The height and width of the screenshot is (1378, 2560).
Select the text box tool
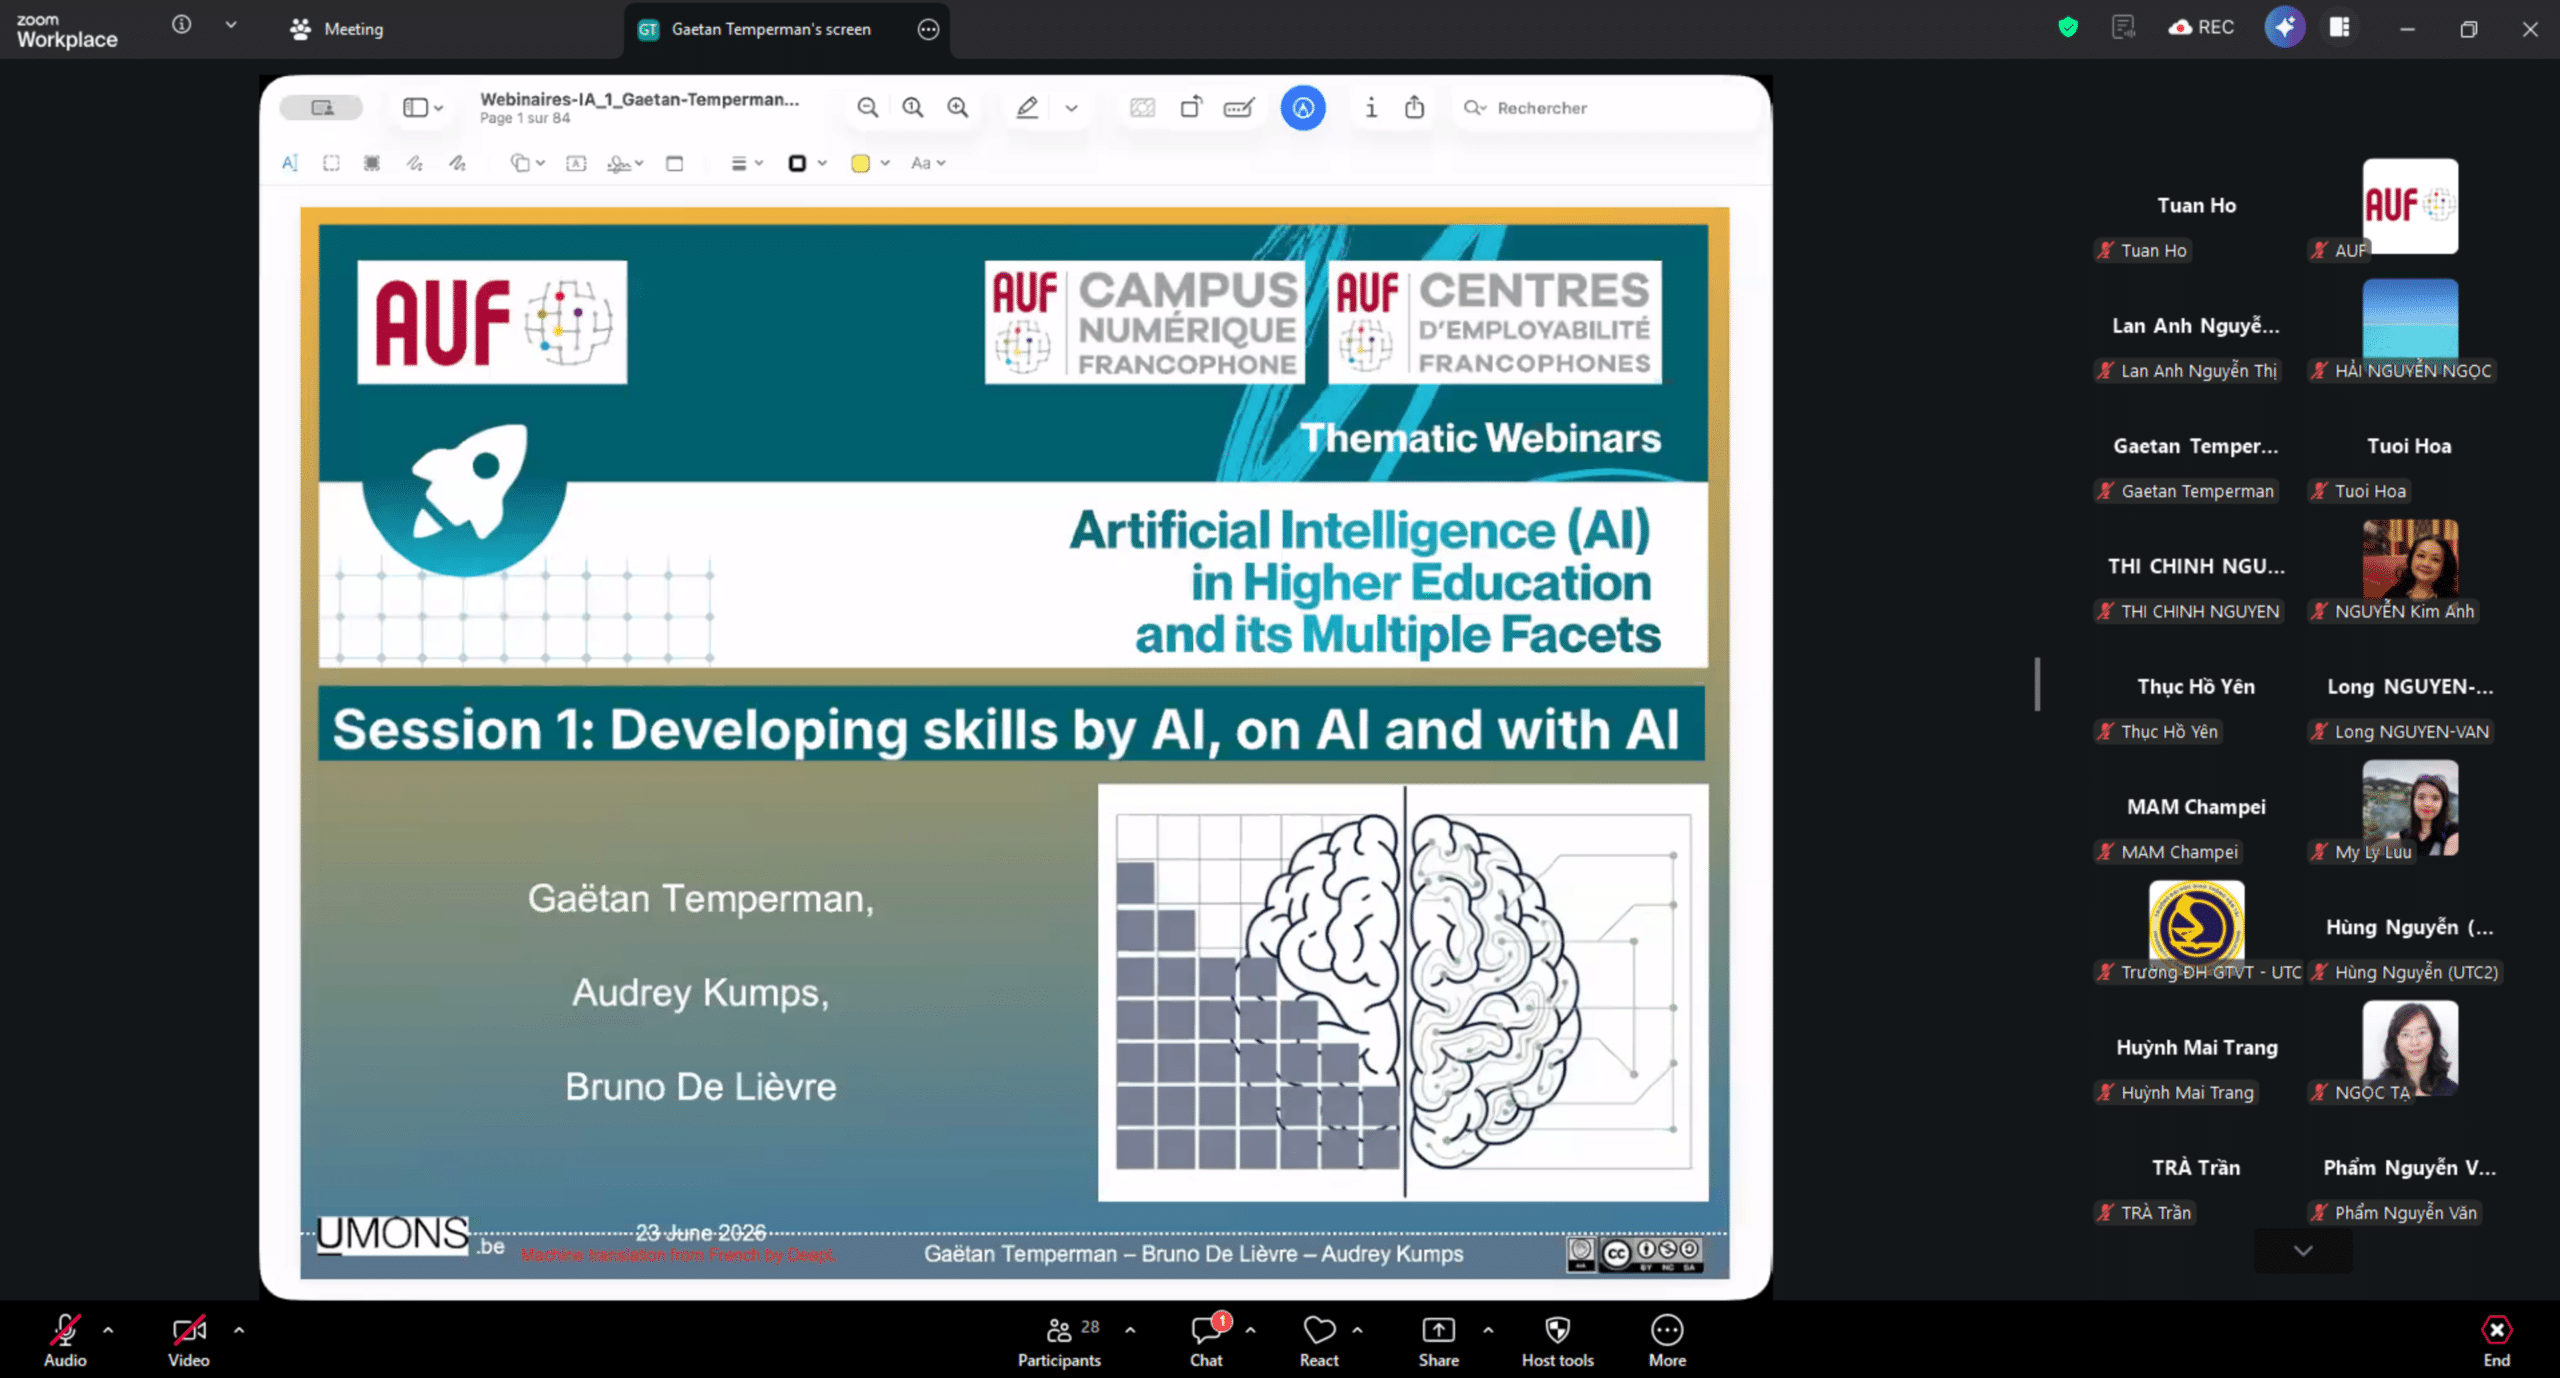coord(576,163)
